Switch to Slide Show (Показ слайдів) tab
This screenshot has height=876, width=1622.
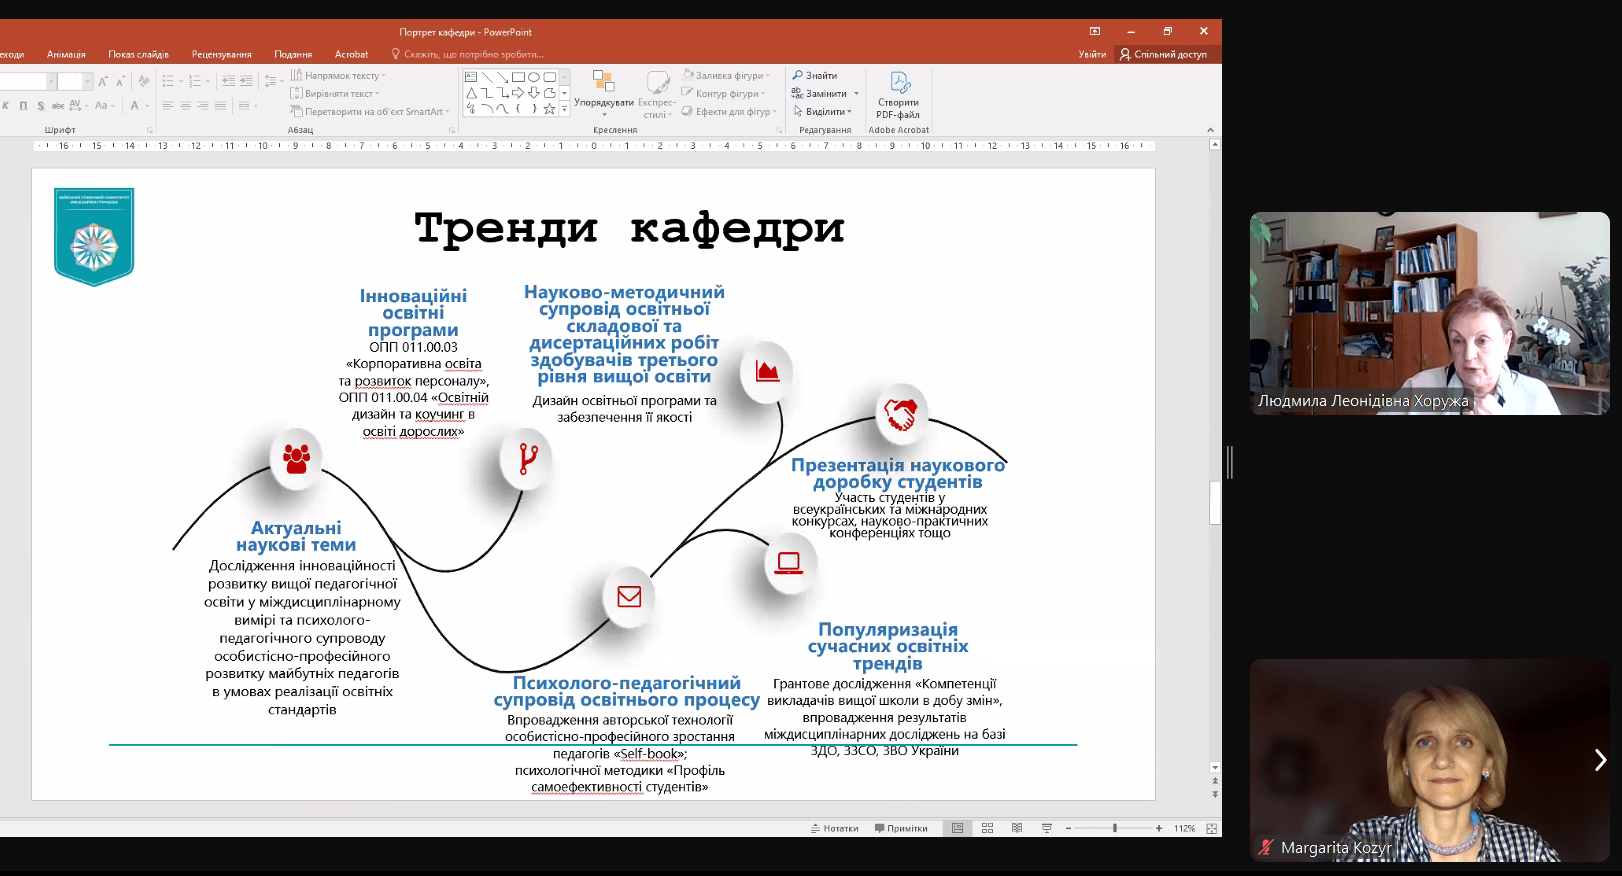(138, 54)
